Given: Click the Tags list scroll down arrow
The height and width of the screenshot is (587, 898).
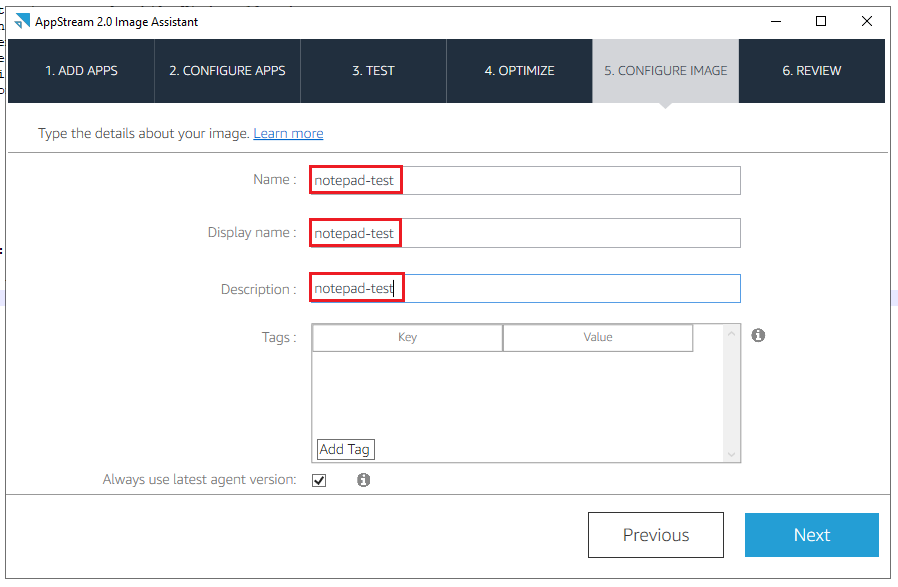Looking at the screenshot, I should [731, 454].
